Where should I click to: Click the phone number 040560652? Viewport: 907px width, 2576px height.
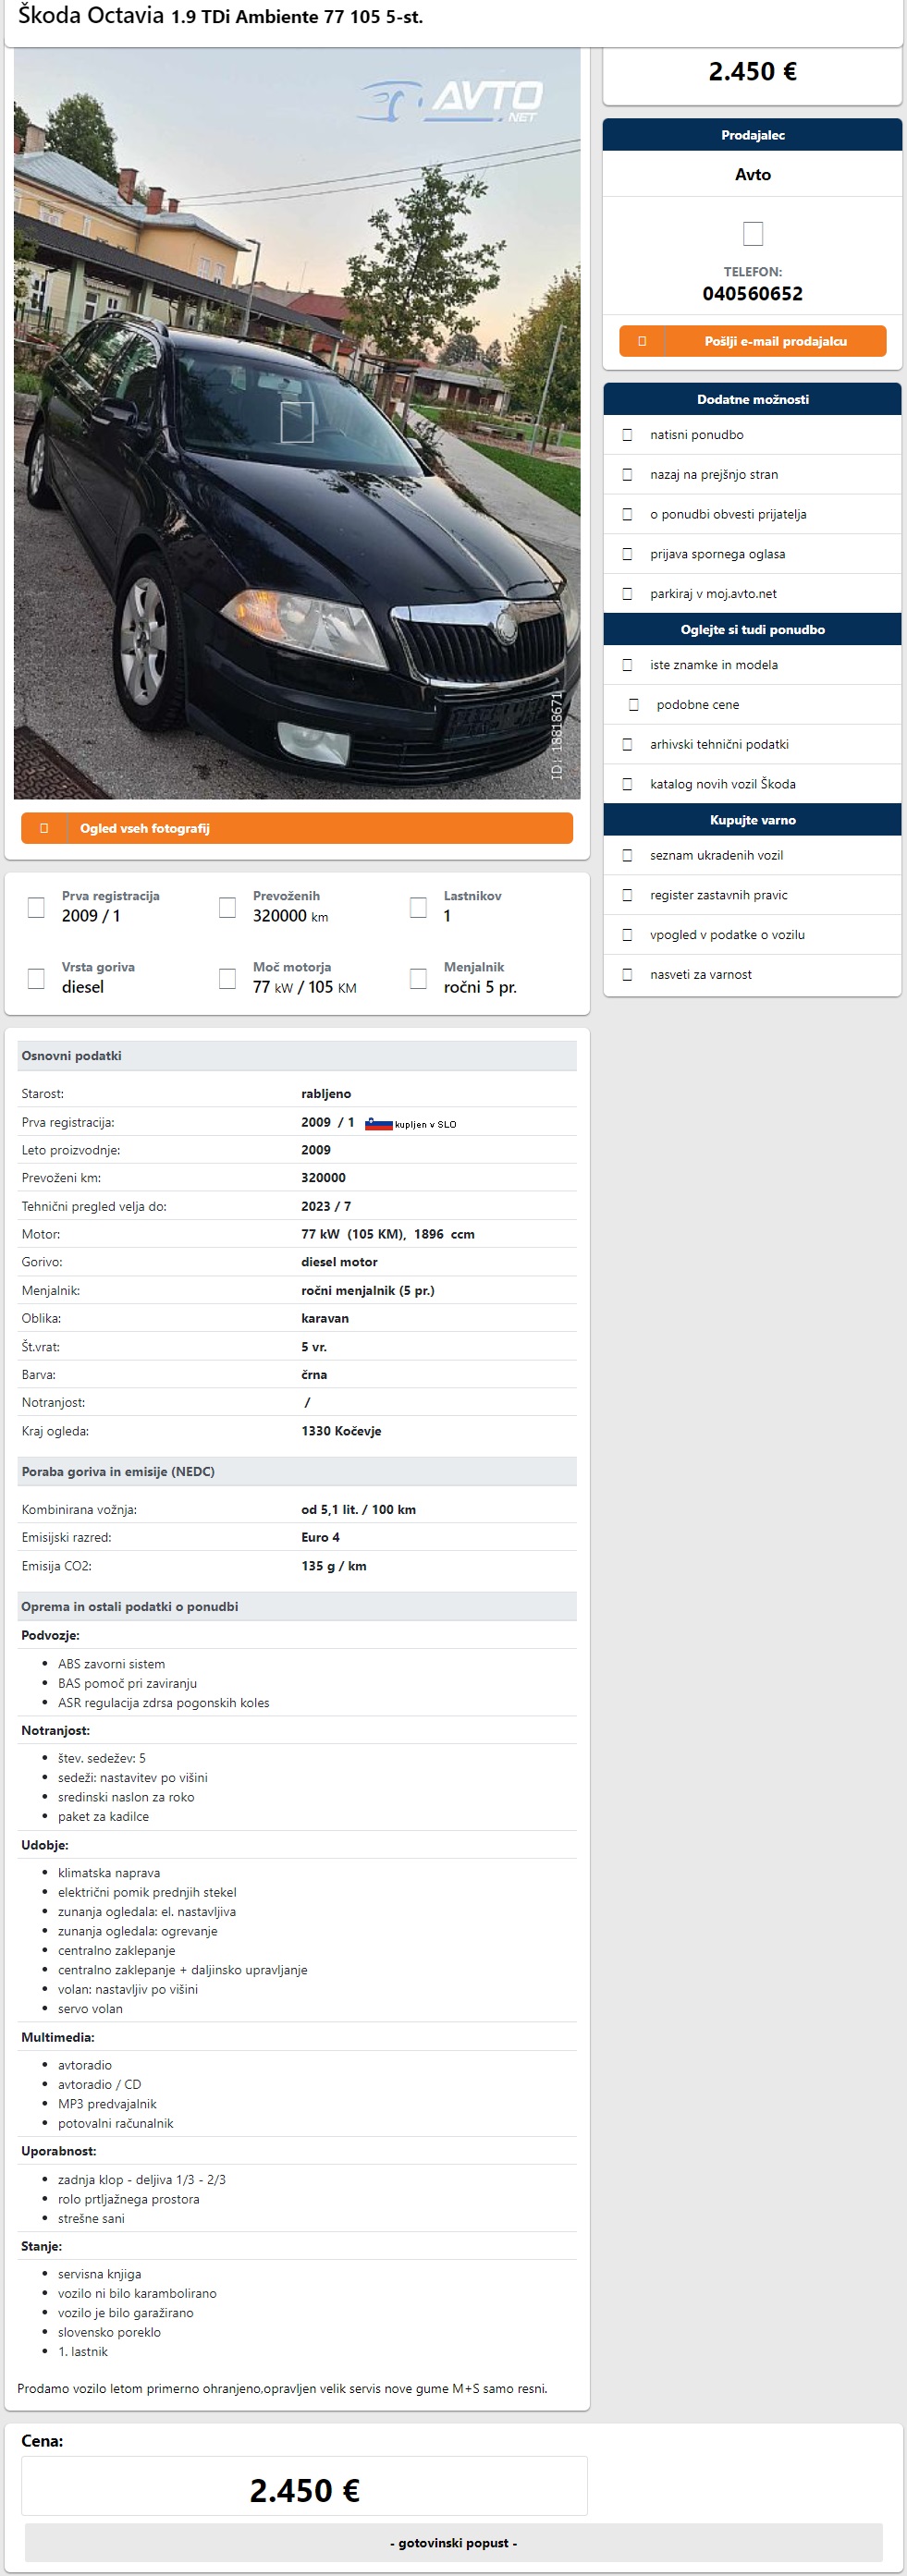click(752, 293)
